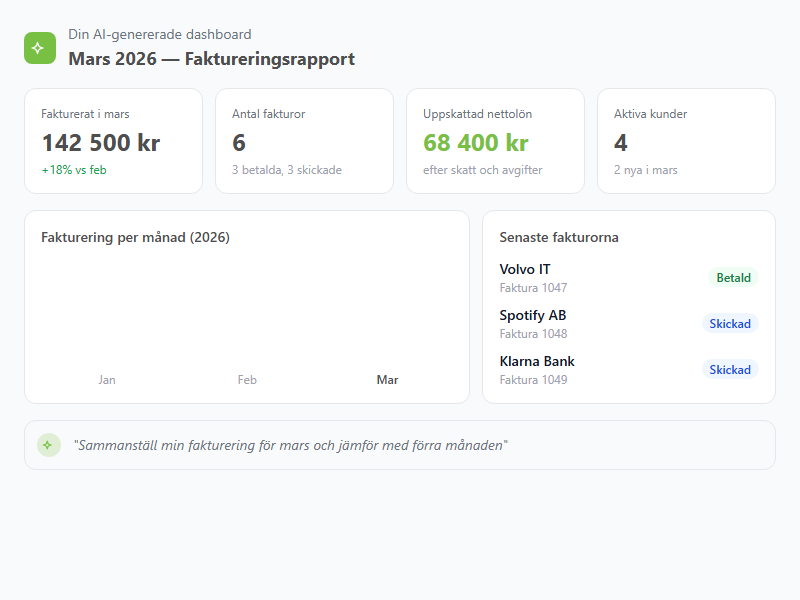Click the Spotify AB invoice entry
Screen dimensions: 800x600
pyautogui.click(x=532, y=314)
